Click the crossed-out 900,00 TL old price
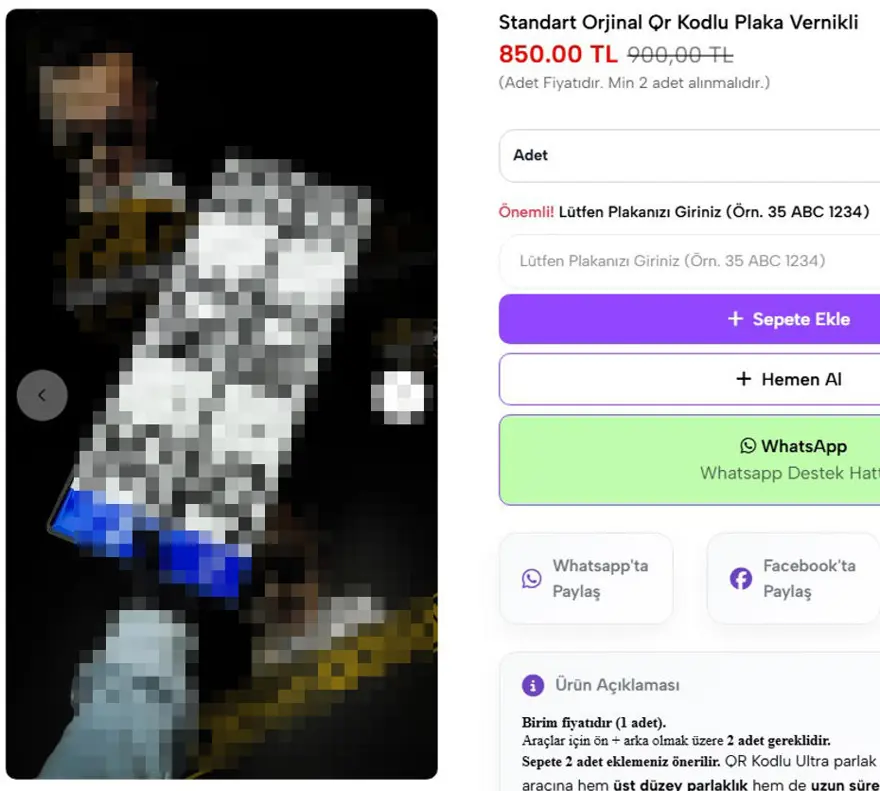The height and width of the screenshot is (791, 880). coord(680,55)
